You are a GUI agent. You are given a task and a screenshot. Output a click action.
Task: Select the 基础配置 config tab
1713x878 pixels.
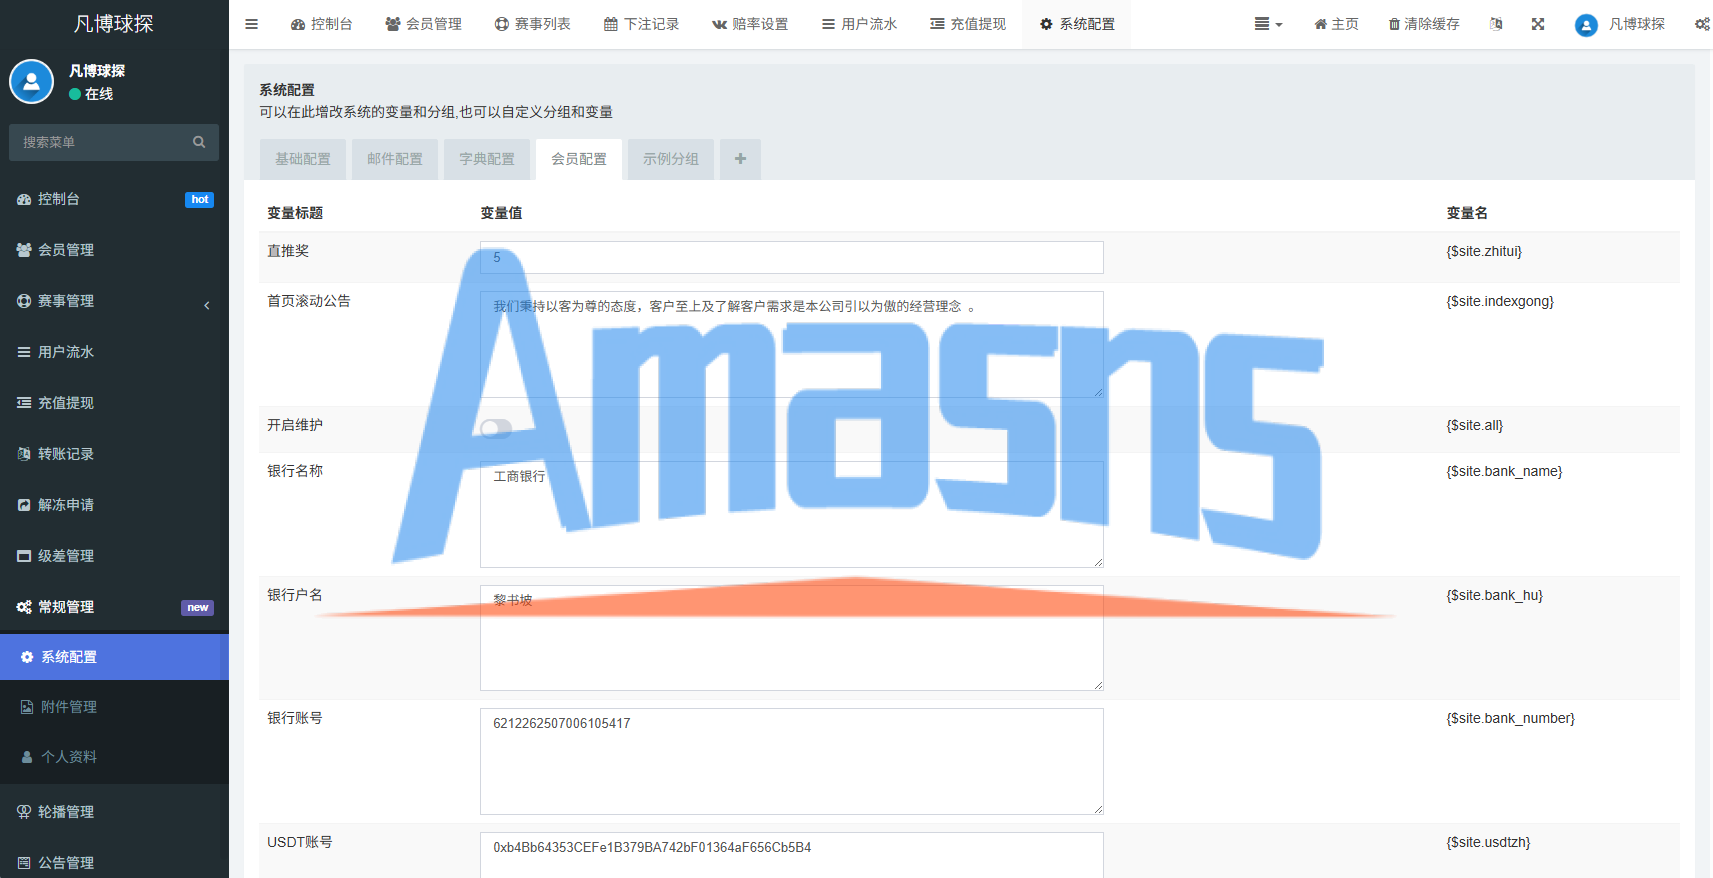pyautogui.click(x=303, y=159)
